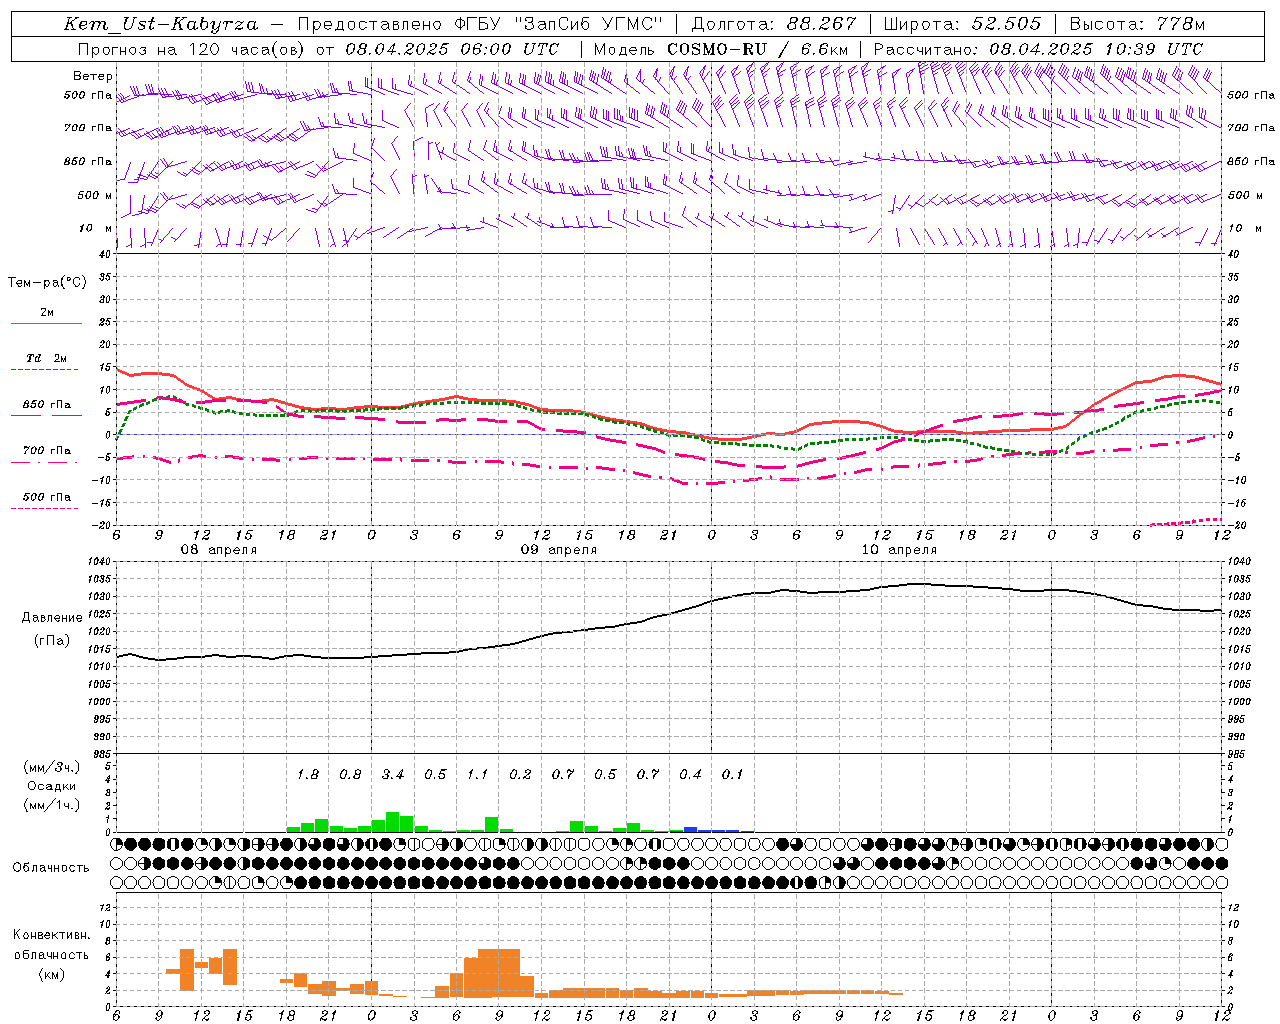Click the 'Тем-ра(°C)' temperature panel label
This screenshot has height=1024, width=1280.
(x=47, y=283)
